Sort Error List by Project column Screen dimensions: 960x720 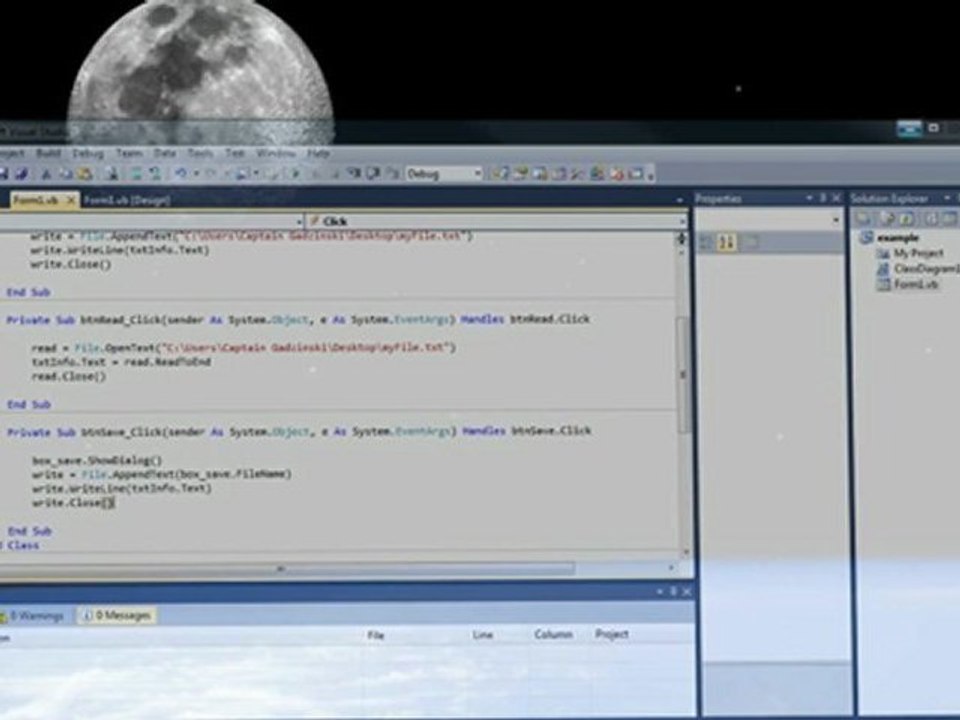click(x=612, y=634)
